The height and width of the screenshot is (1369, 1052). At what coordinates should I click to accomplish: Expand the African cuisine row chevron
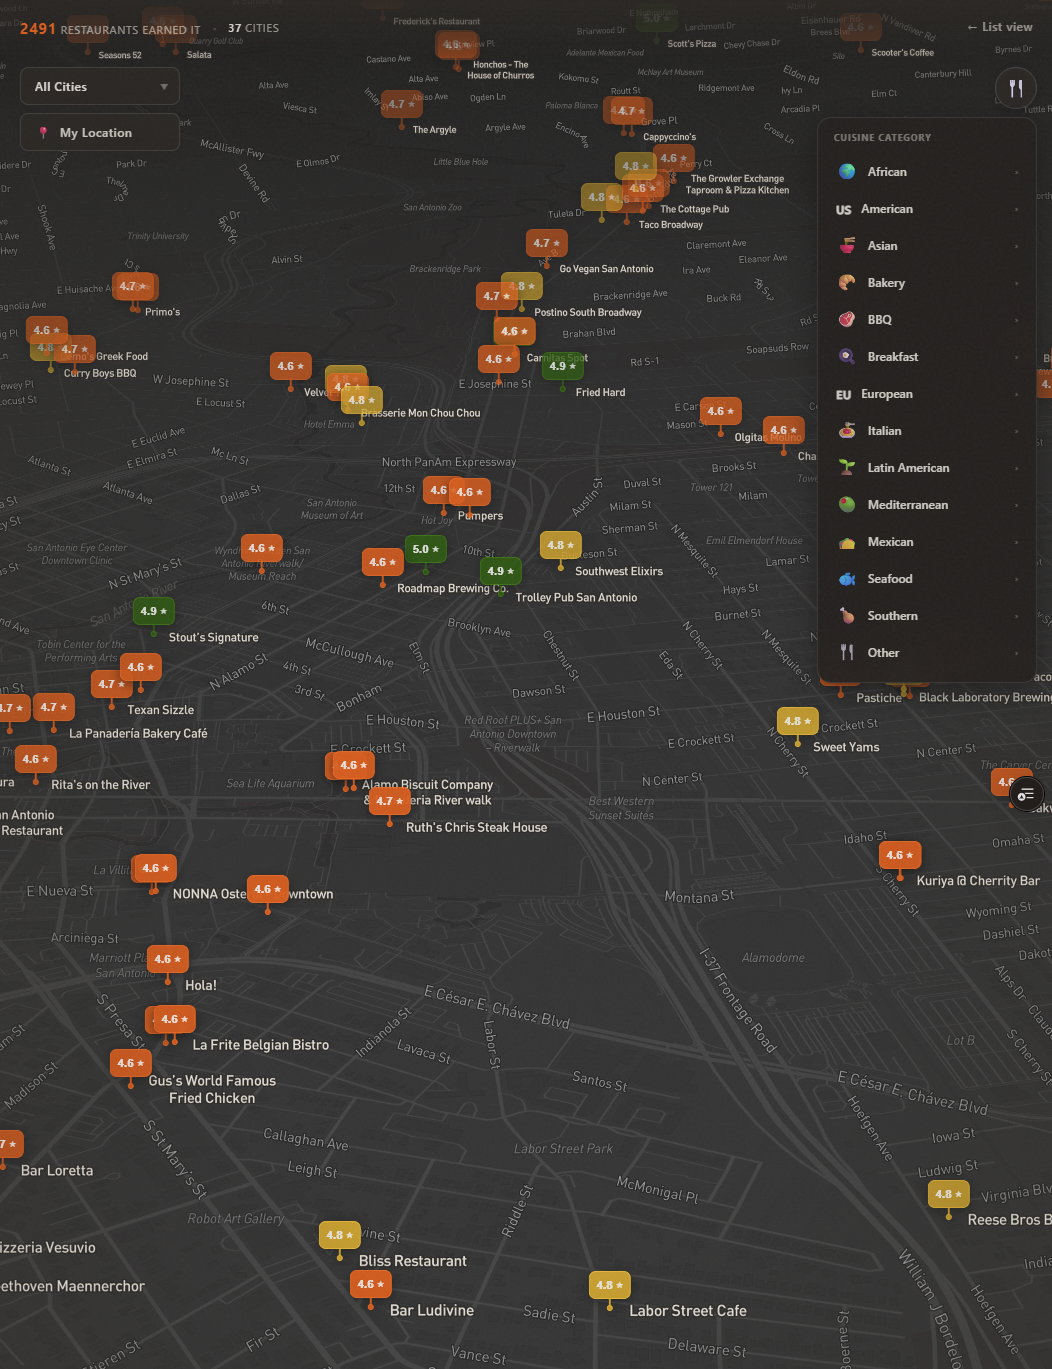pos(1017,172)
